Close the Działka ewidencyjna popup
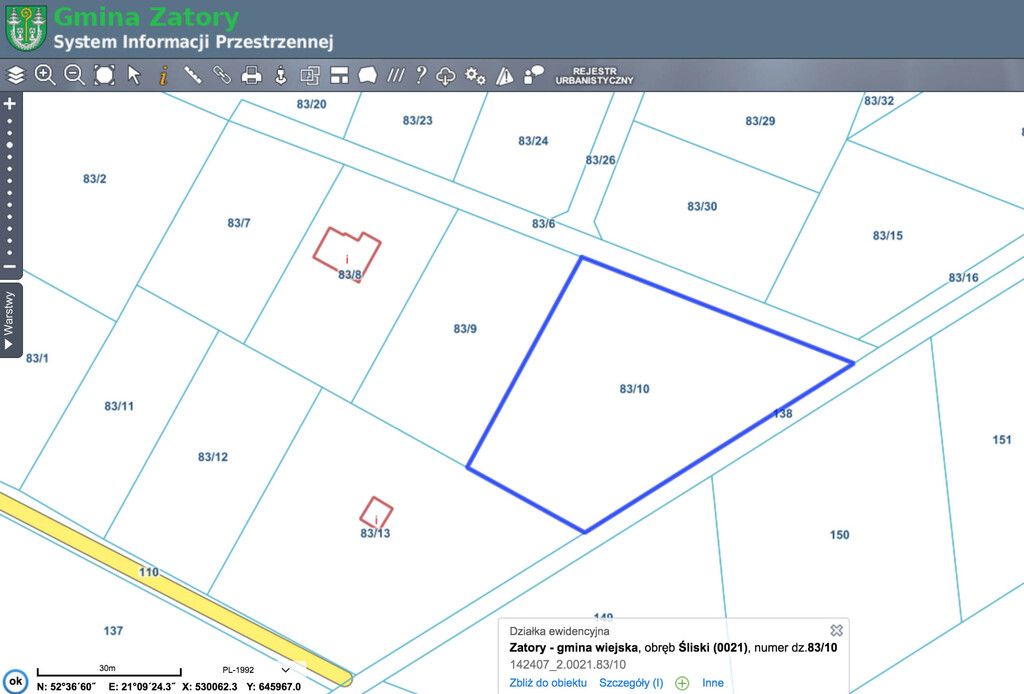Screen dimensions: 1024x694 click(837, 630)
